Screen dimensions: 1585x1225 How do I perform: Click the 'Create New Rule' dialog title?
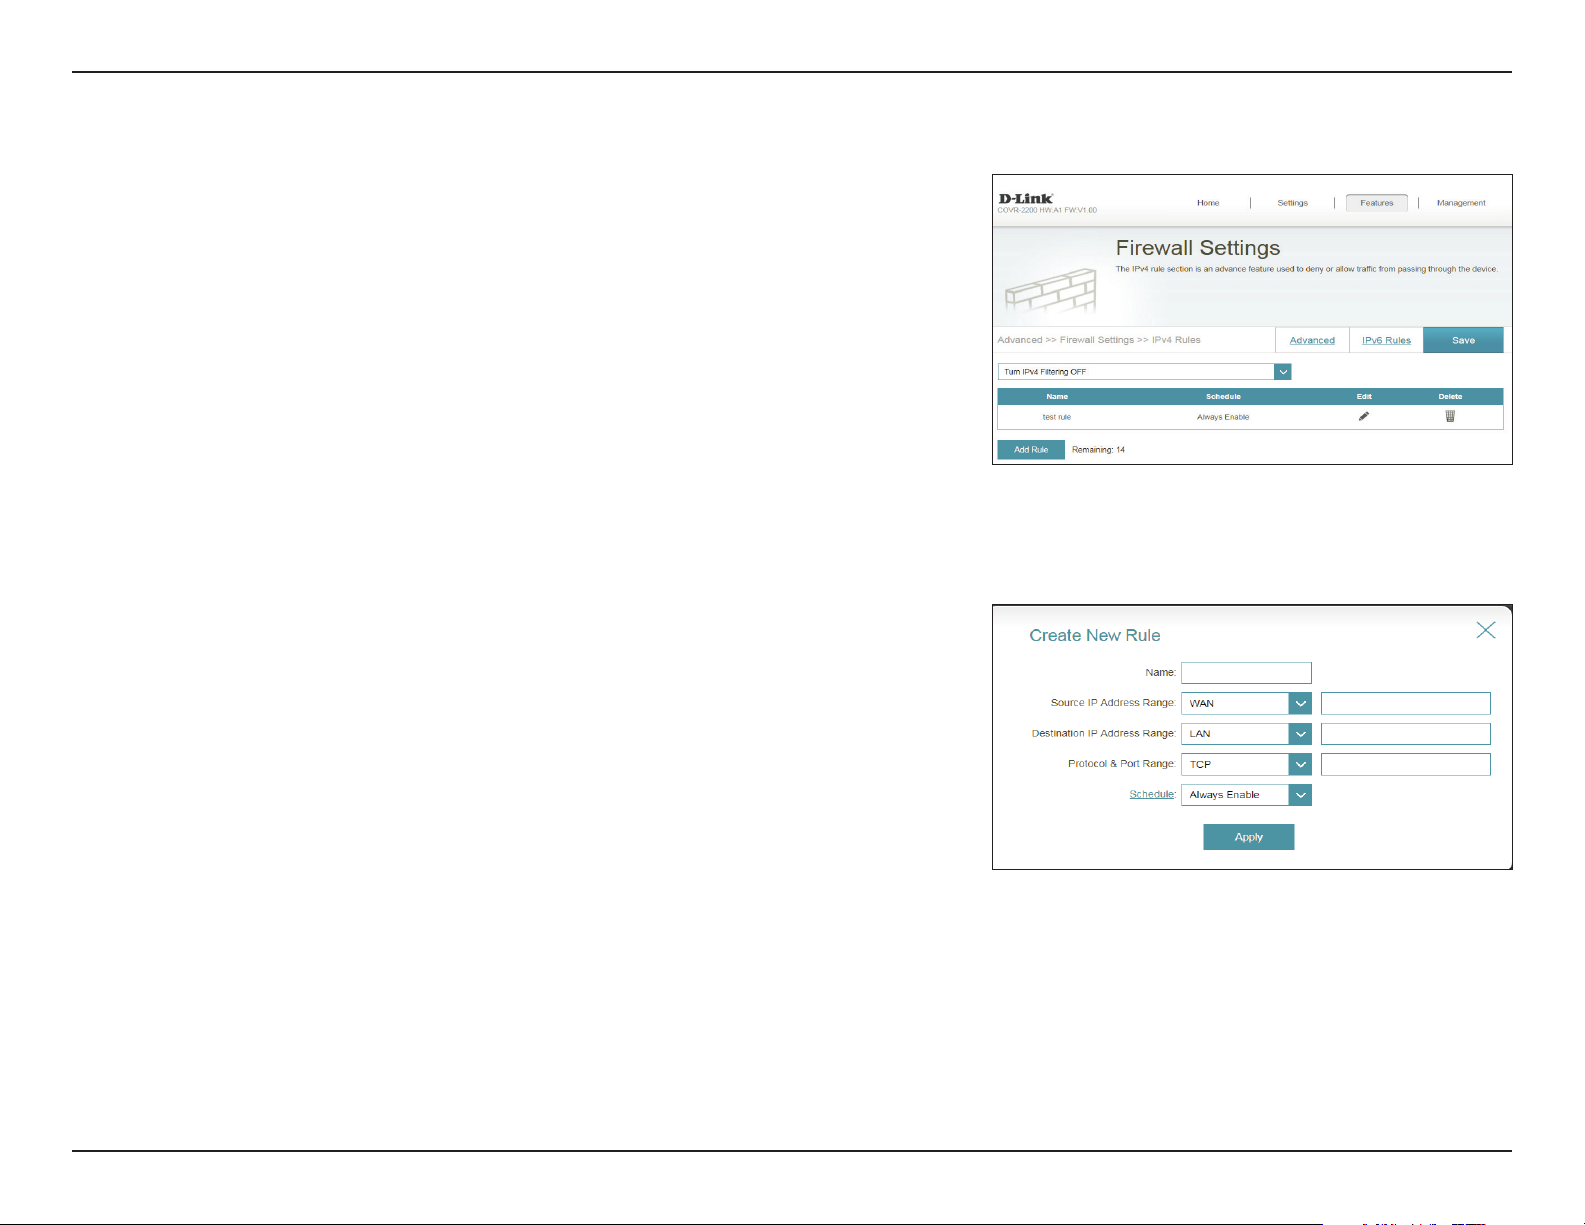pyautogui.click(x=1095, y=635)
